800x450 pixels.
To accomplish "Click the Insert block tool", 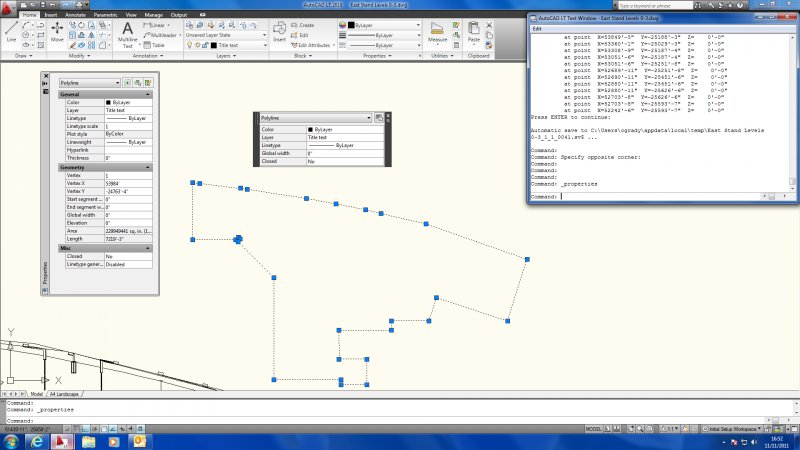I will 279,32.
